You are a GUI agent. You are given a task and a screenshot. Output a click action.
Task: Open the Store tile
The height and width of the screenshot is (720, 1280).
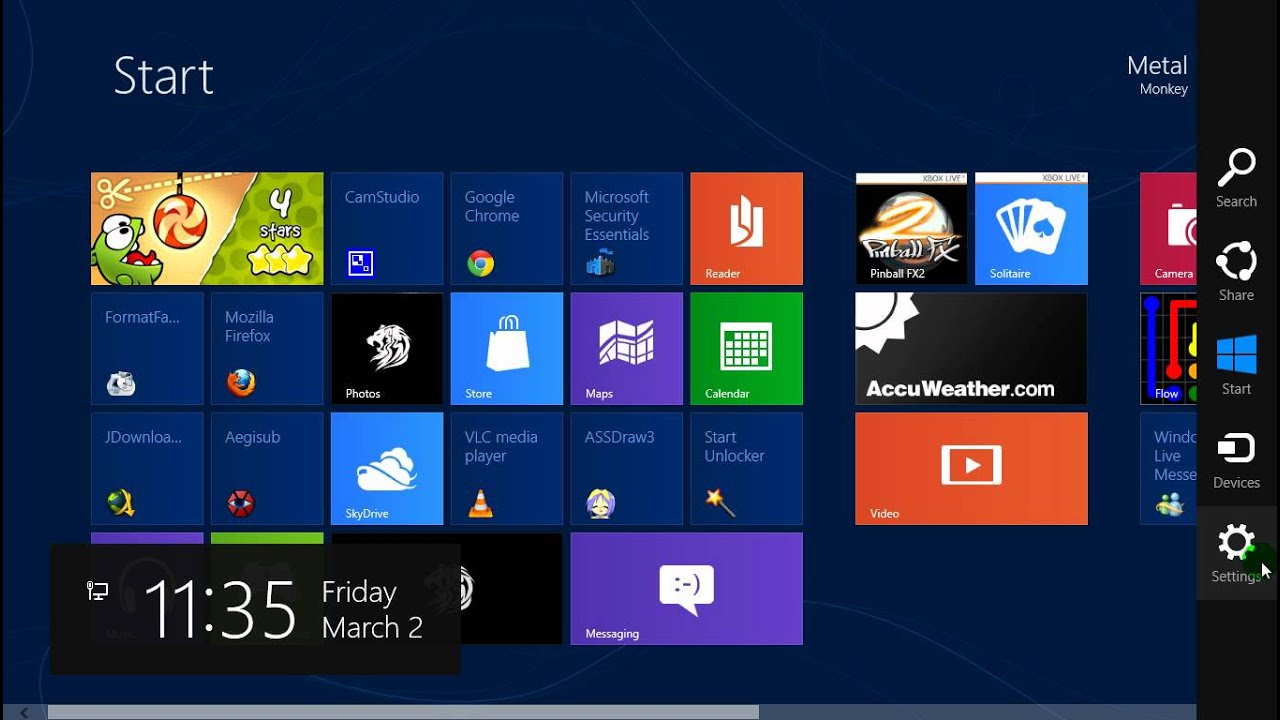click(x=507, y=349)
